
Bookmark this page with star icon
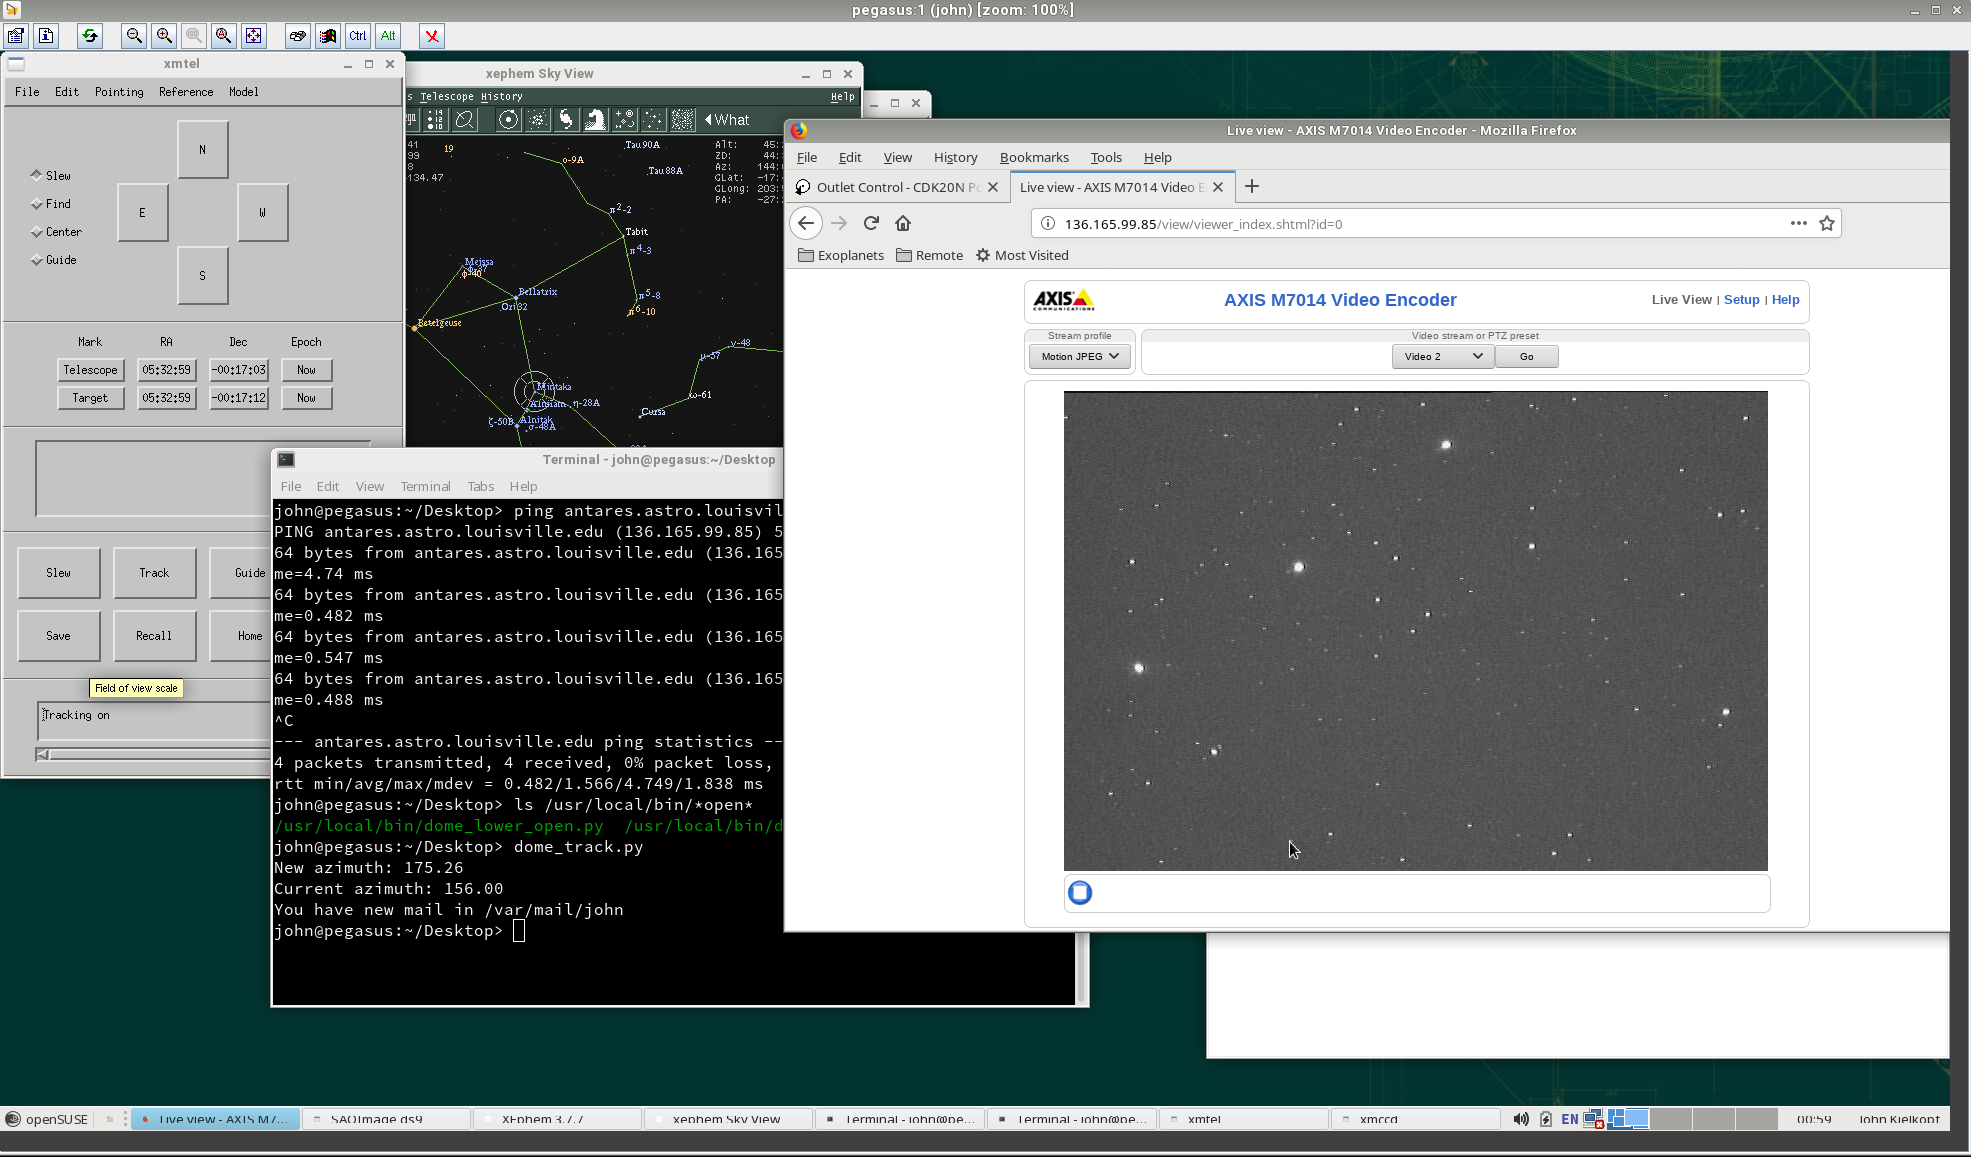coord(1827,223)
